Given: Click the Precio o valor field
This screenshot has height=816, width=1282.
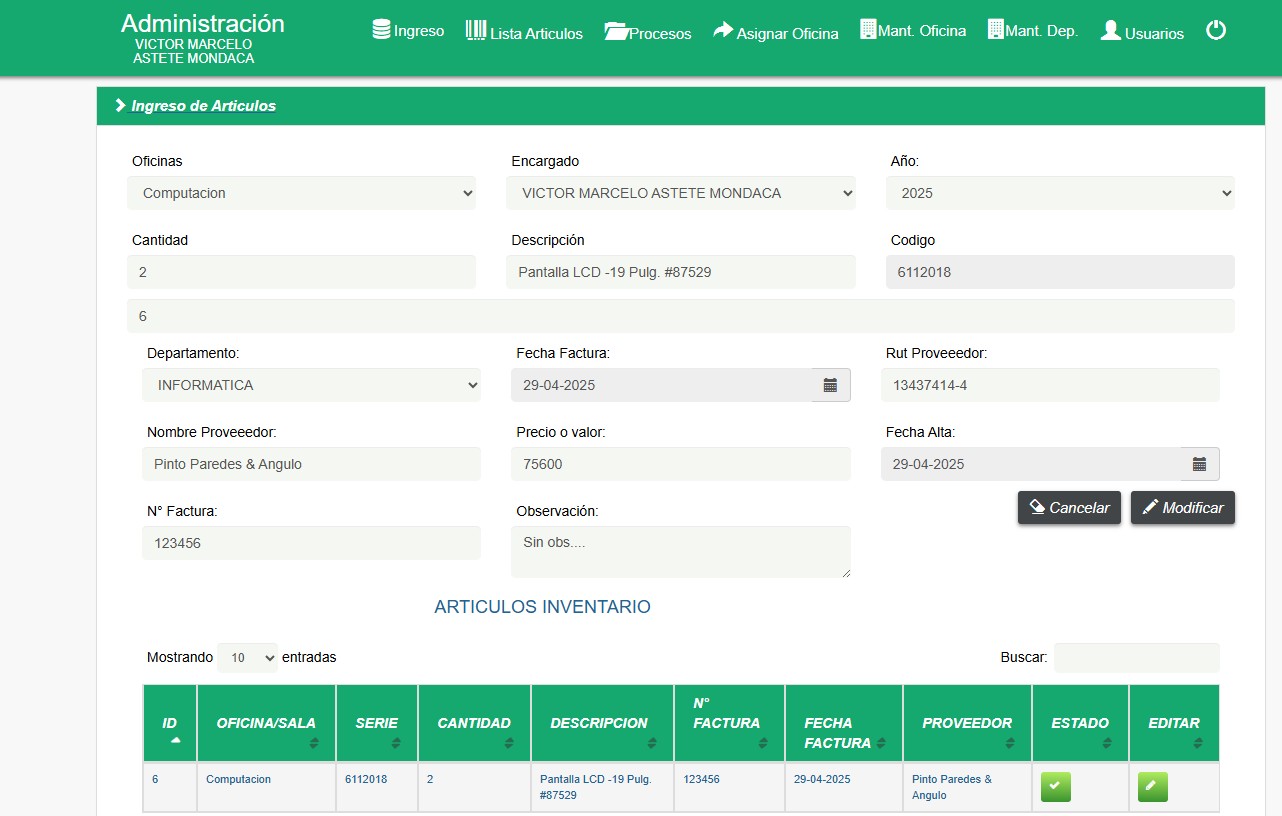Looking at the screenshot, I should pyautogui.click(x=681, y=464).
